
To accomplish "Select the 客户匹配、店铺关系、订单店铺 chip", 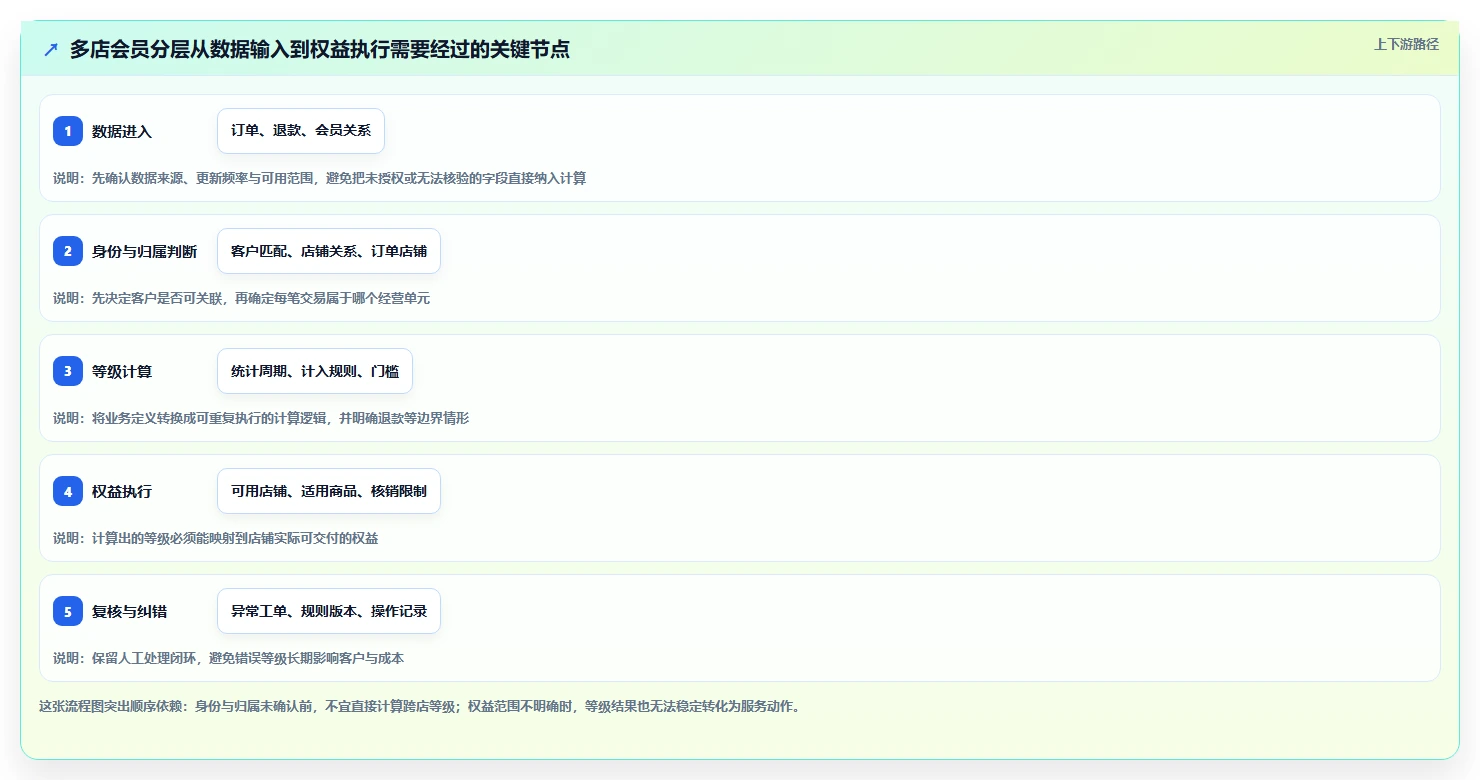I will tap(329, 251).
